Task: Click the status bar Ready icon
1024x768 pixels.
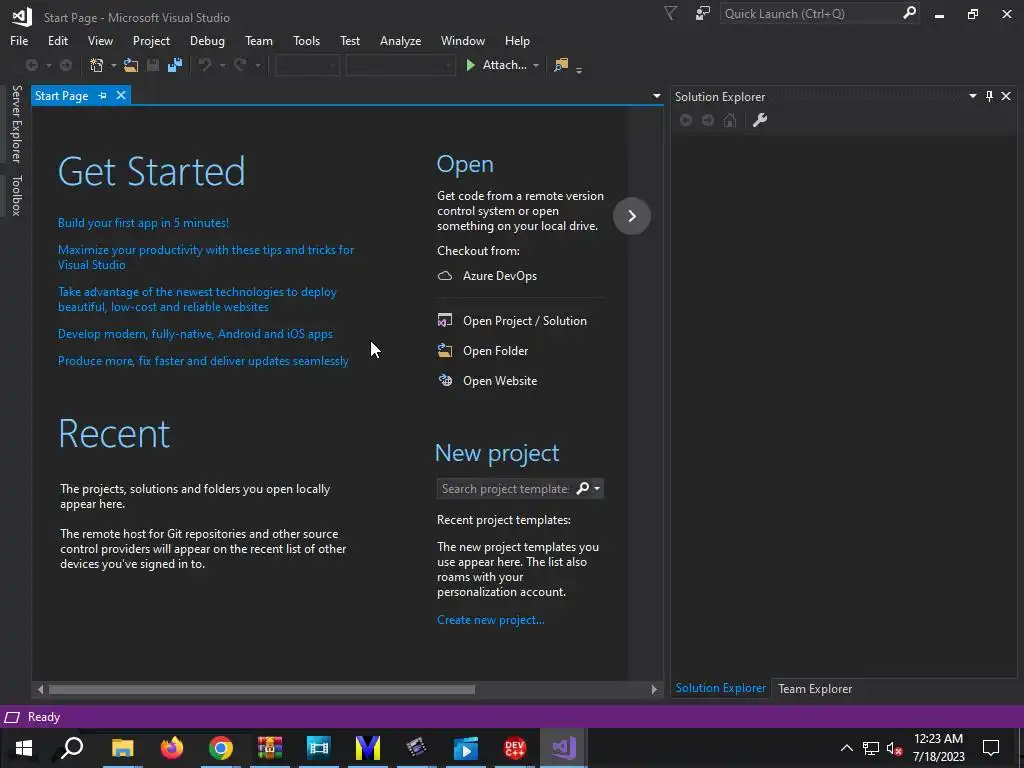Action: [x=12, y=717]
